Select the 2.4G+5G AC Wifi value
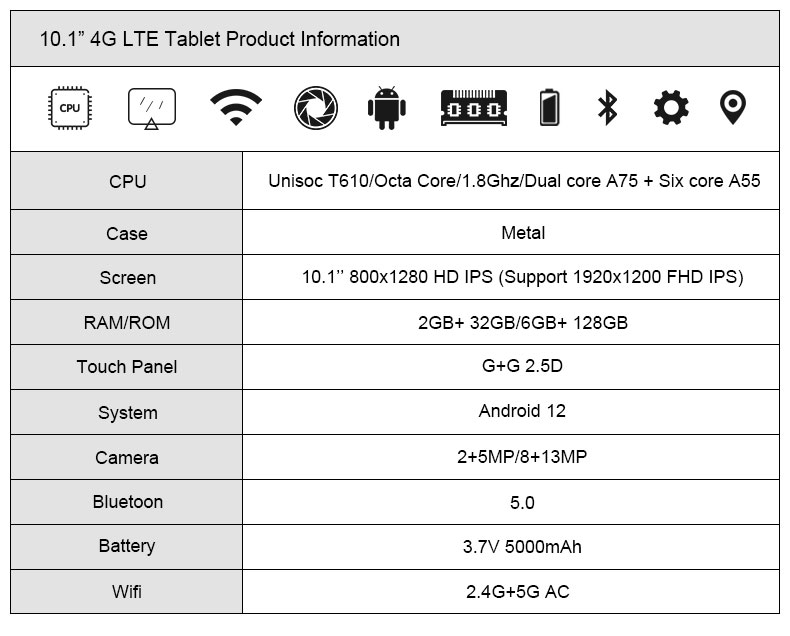790x636 pixels. tap(517, 592)
